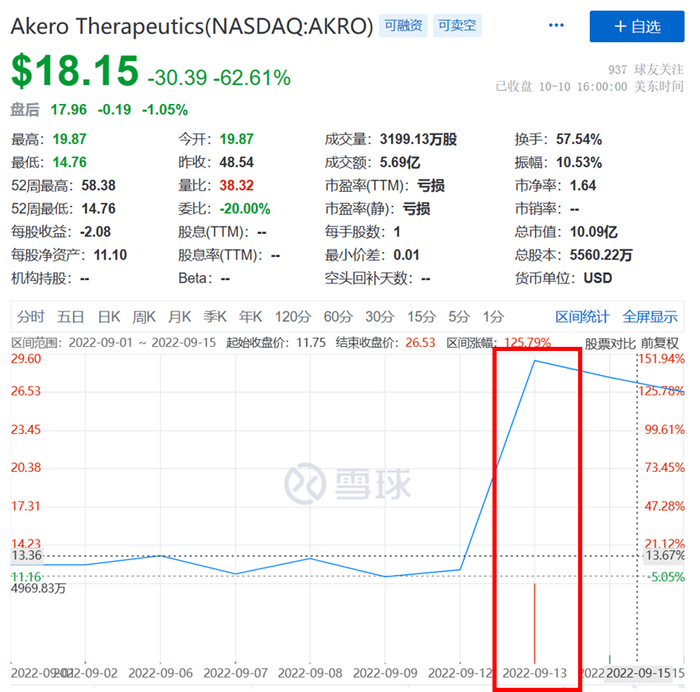Click the 2022-09-13 date on chart axis

[534, 673]
